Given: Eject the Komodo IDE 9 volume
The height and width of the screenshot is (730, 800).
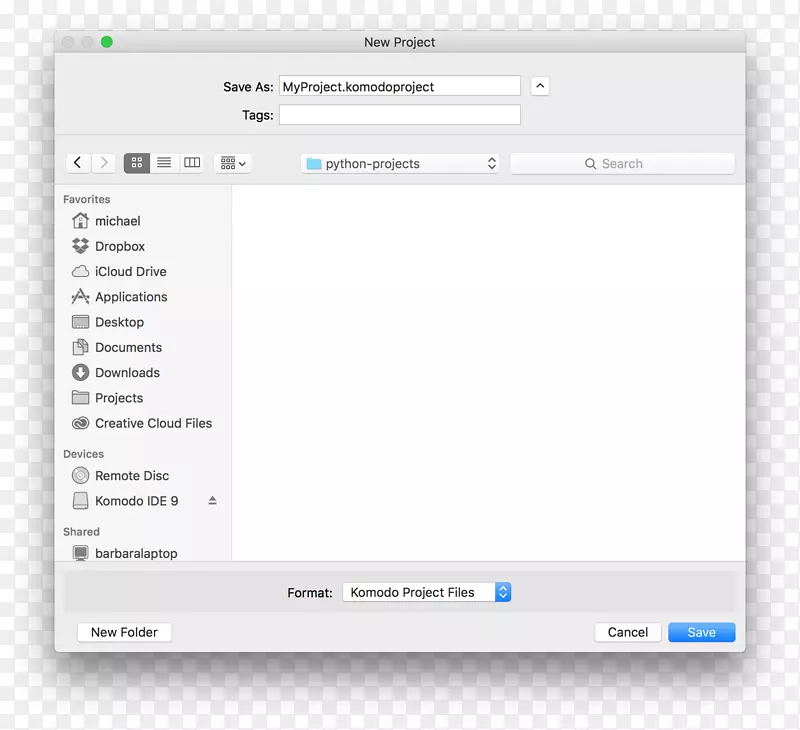Looking at the screenshot, I should (x=213, y=501).
